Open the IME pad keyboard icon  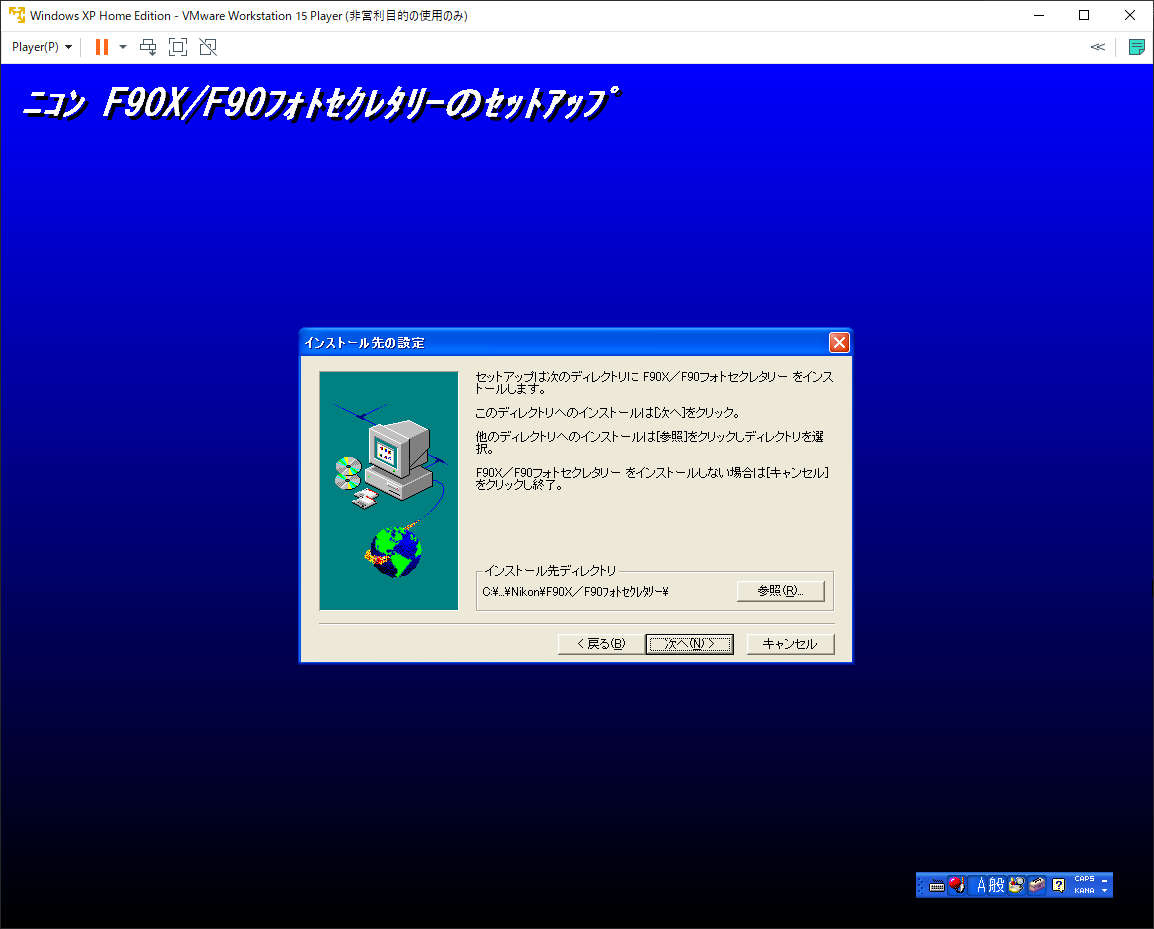(937, 885)
